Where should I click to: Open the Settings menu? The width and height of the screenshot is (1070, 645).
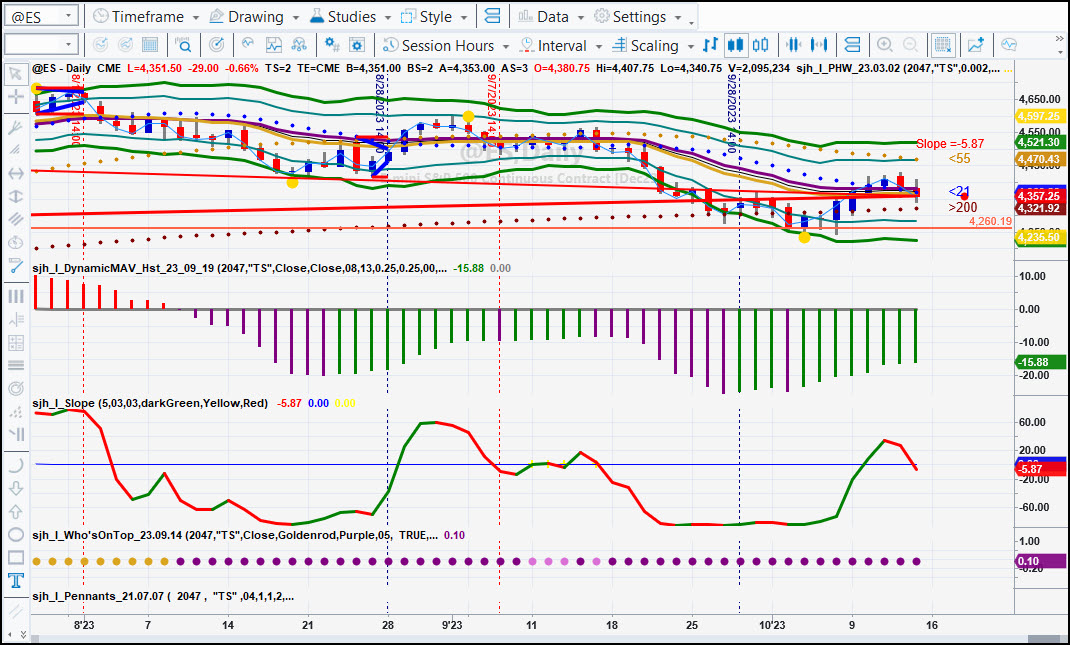(x=630, y=16)
